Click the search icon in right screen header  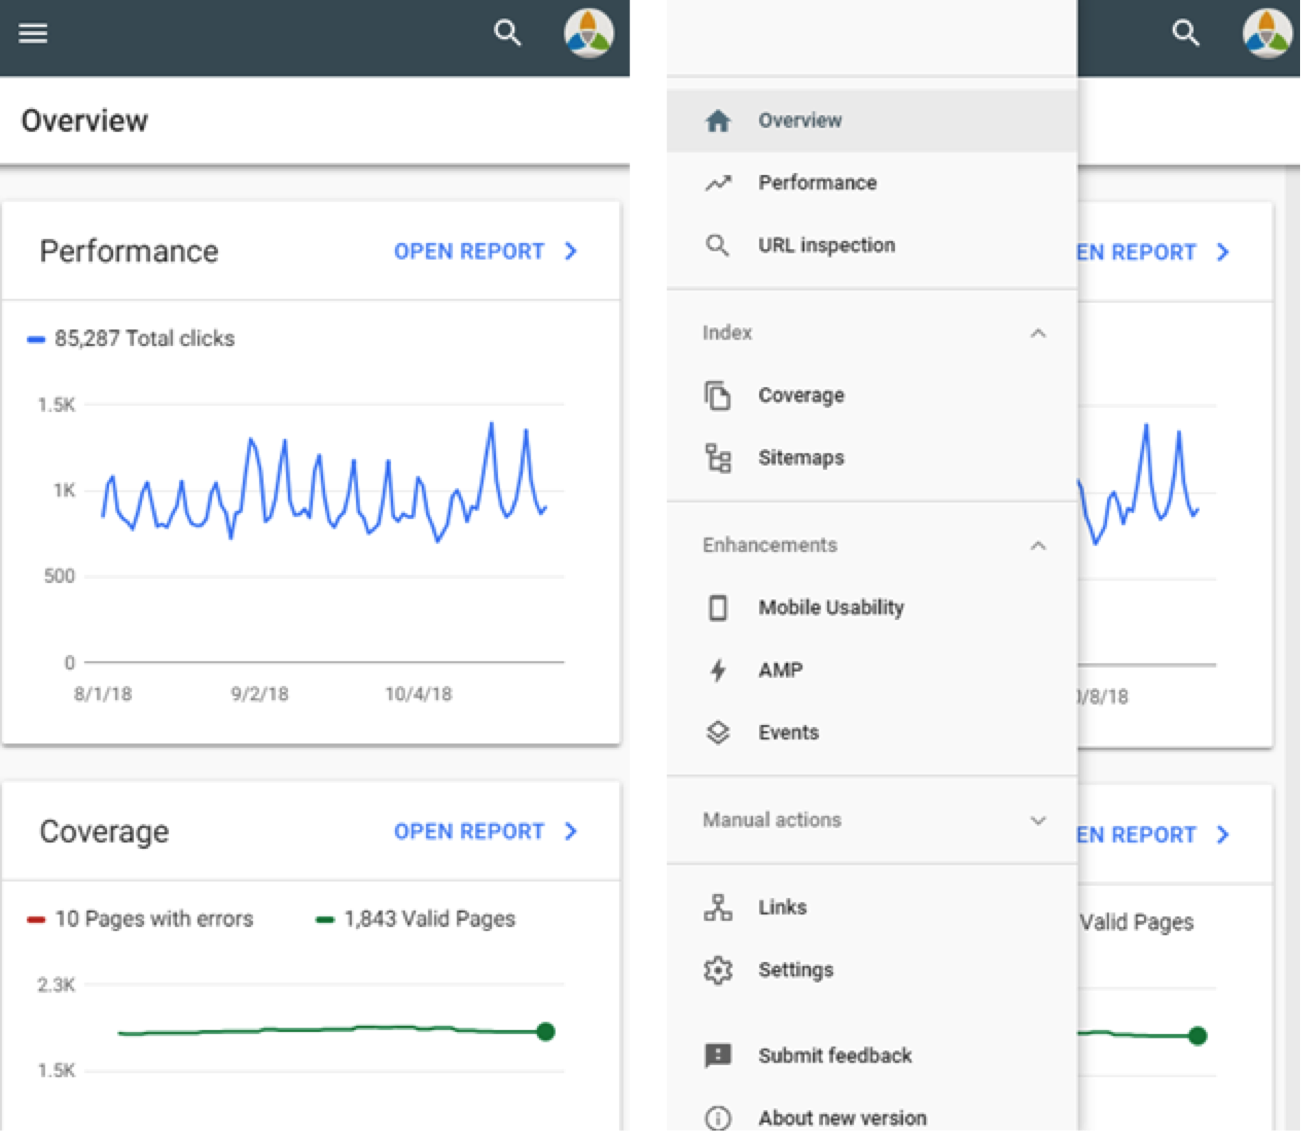(x=1186, y=33)
